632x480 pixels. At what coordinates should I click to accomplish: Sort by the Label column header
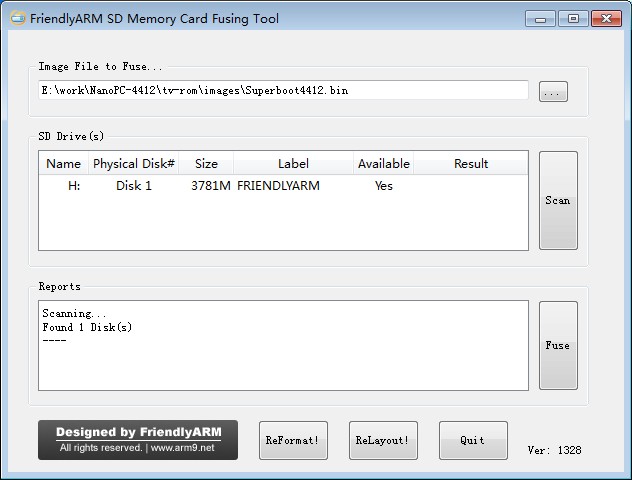click(x=293, y=164)
